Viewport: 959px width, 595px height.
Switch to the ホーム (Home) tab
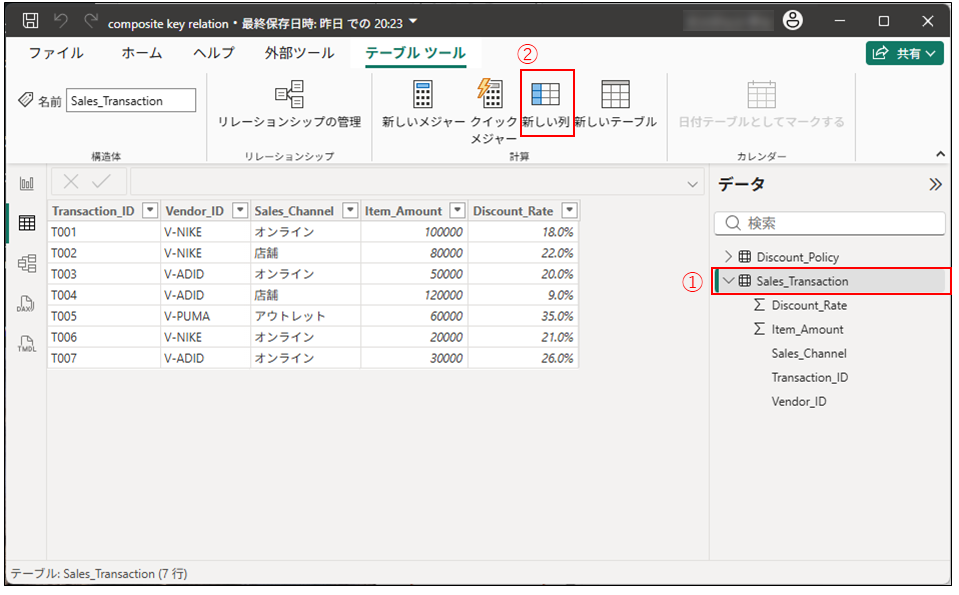click(142, 53)
